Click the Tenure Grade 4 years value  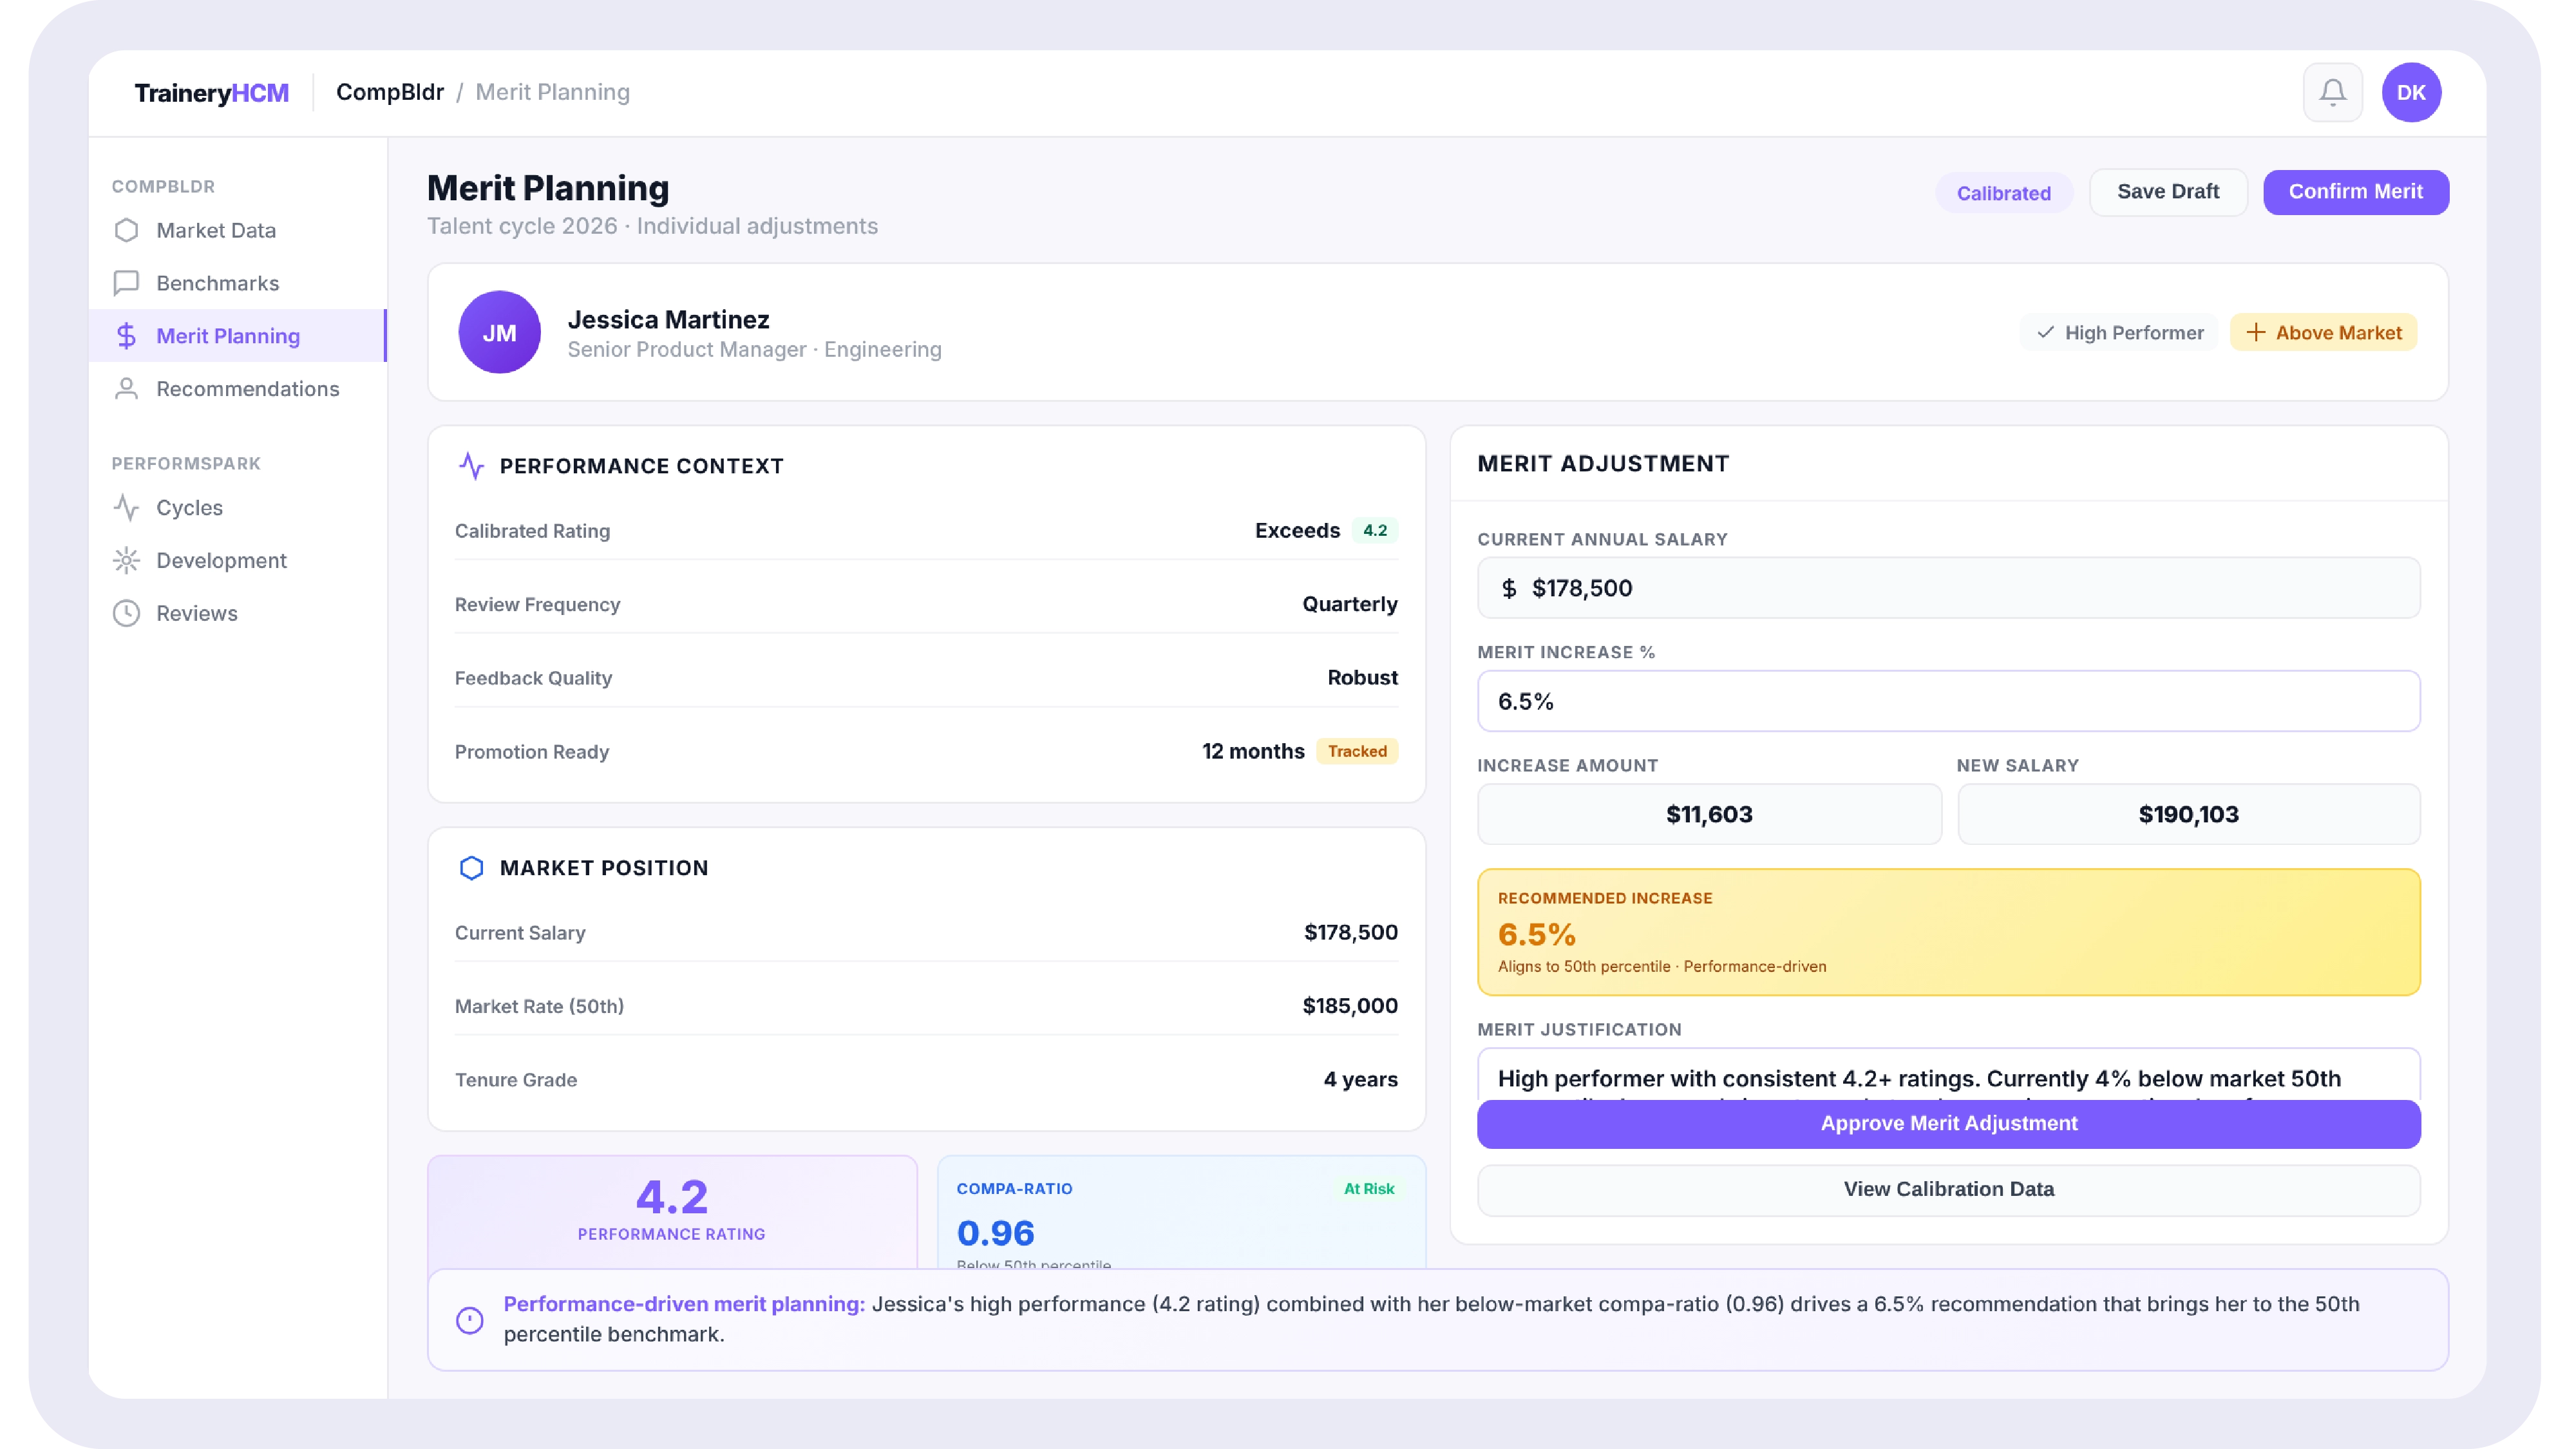pyautogui.click(x=1360, y=1080)
